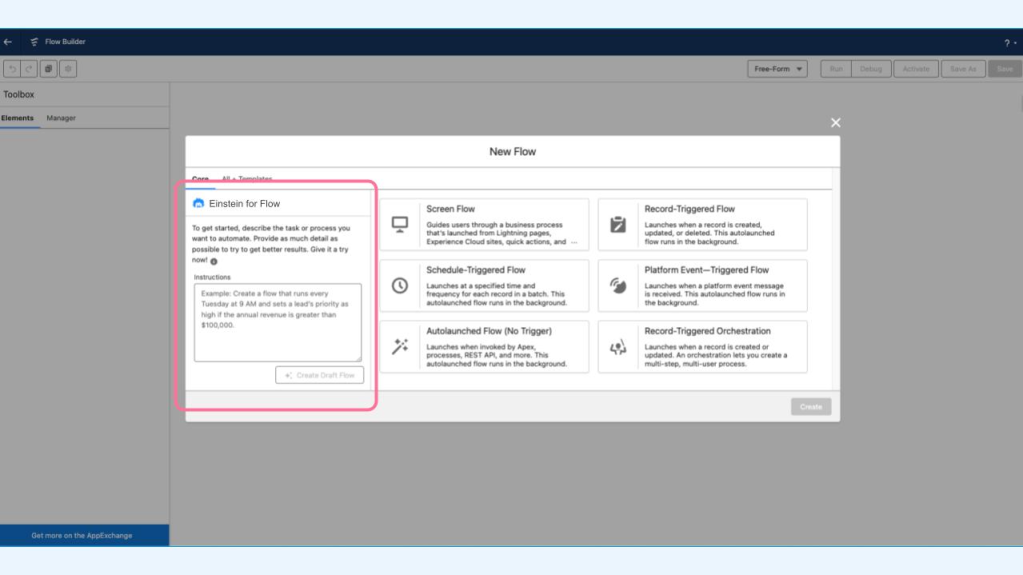
Task: Click the copy elements toolbar icon
Action: point(48,69)
